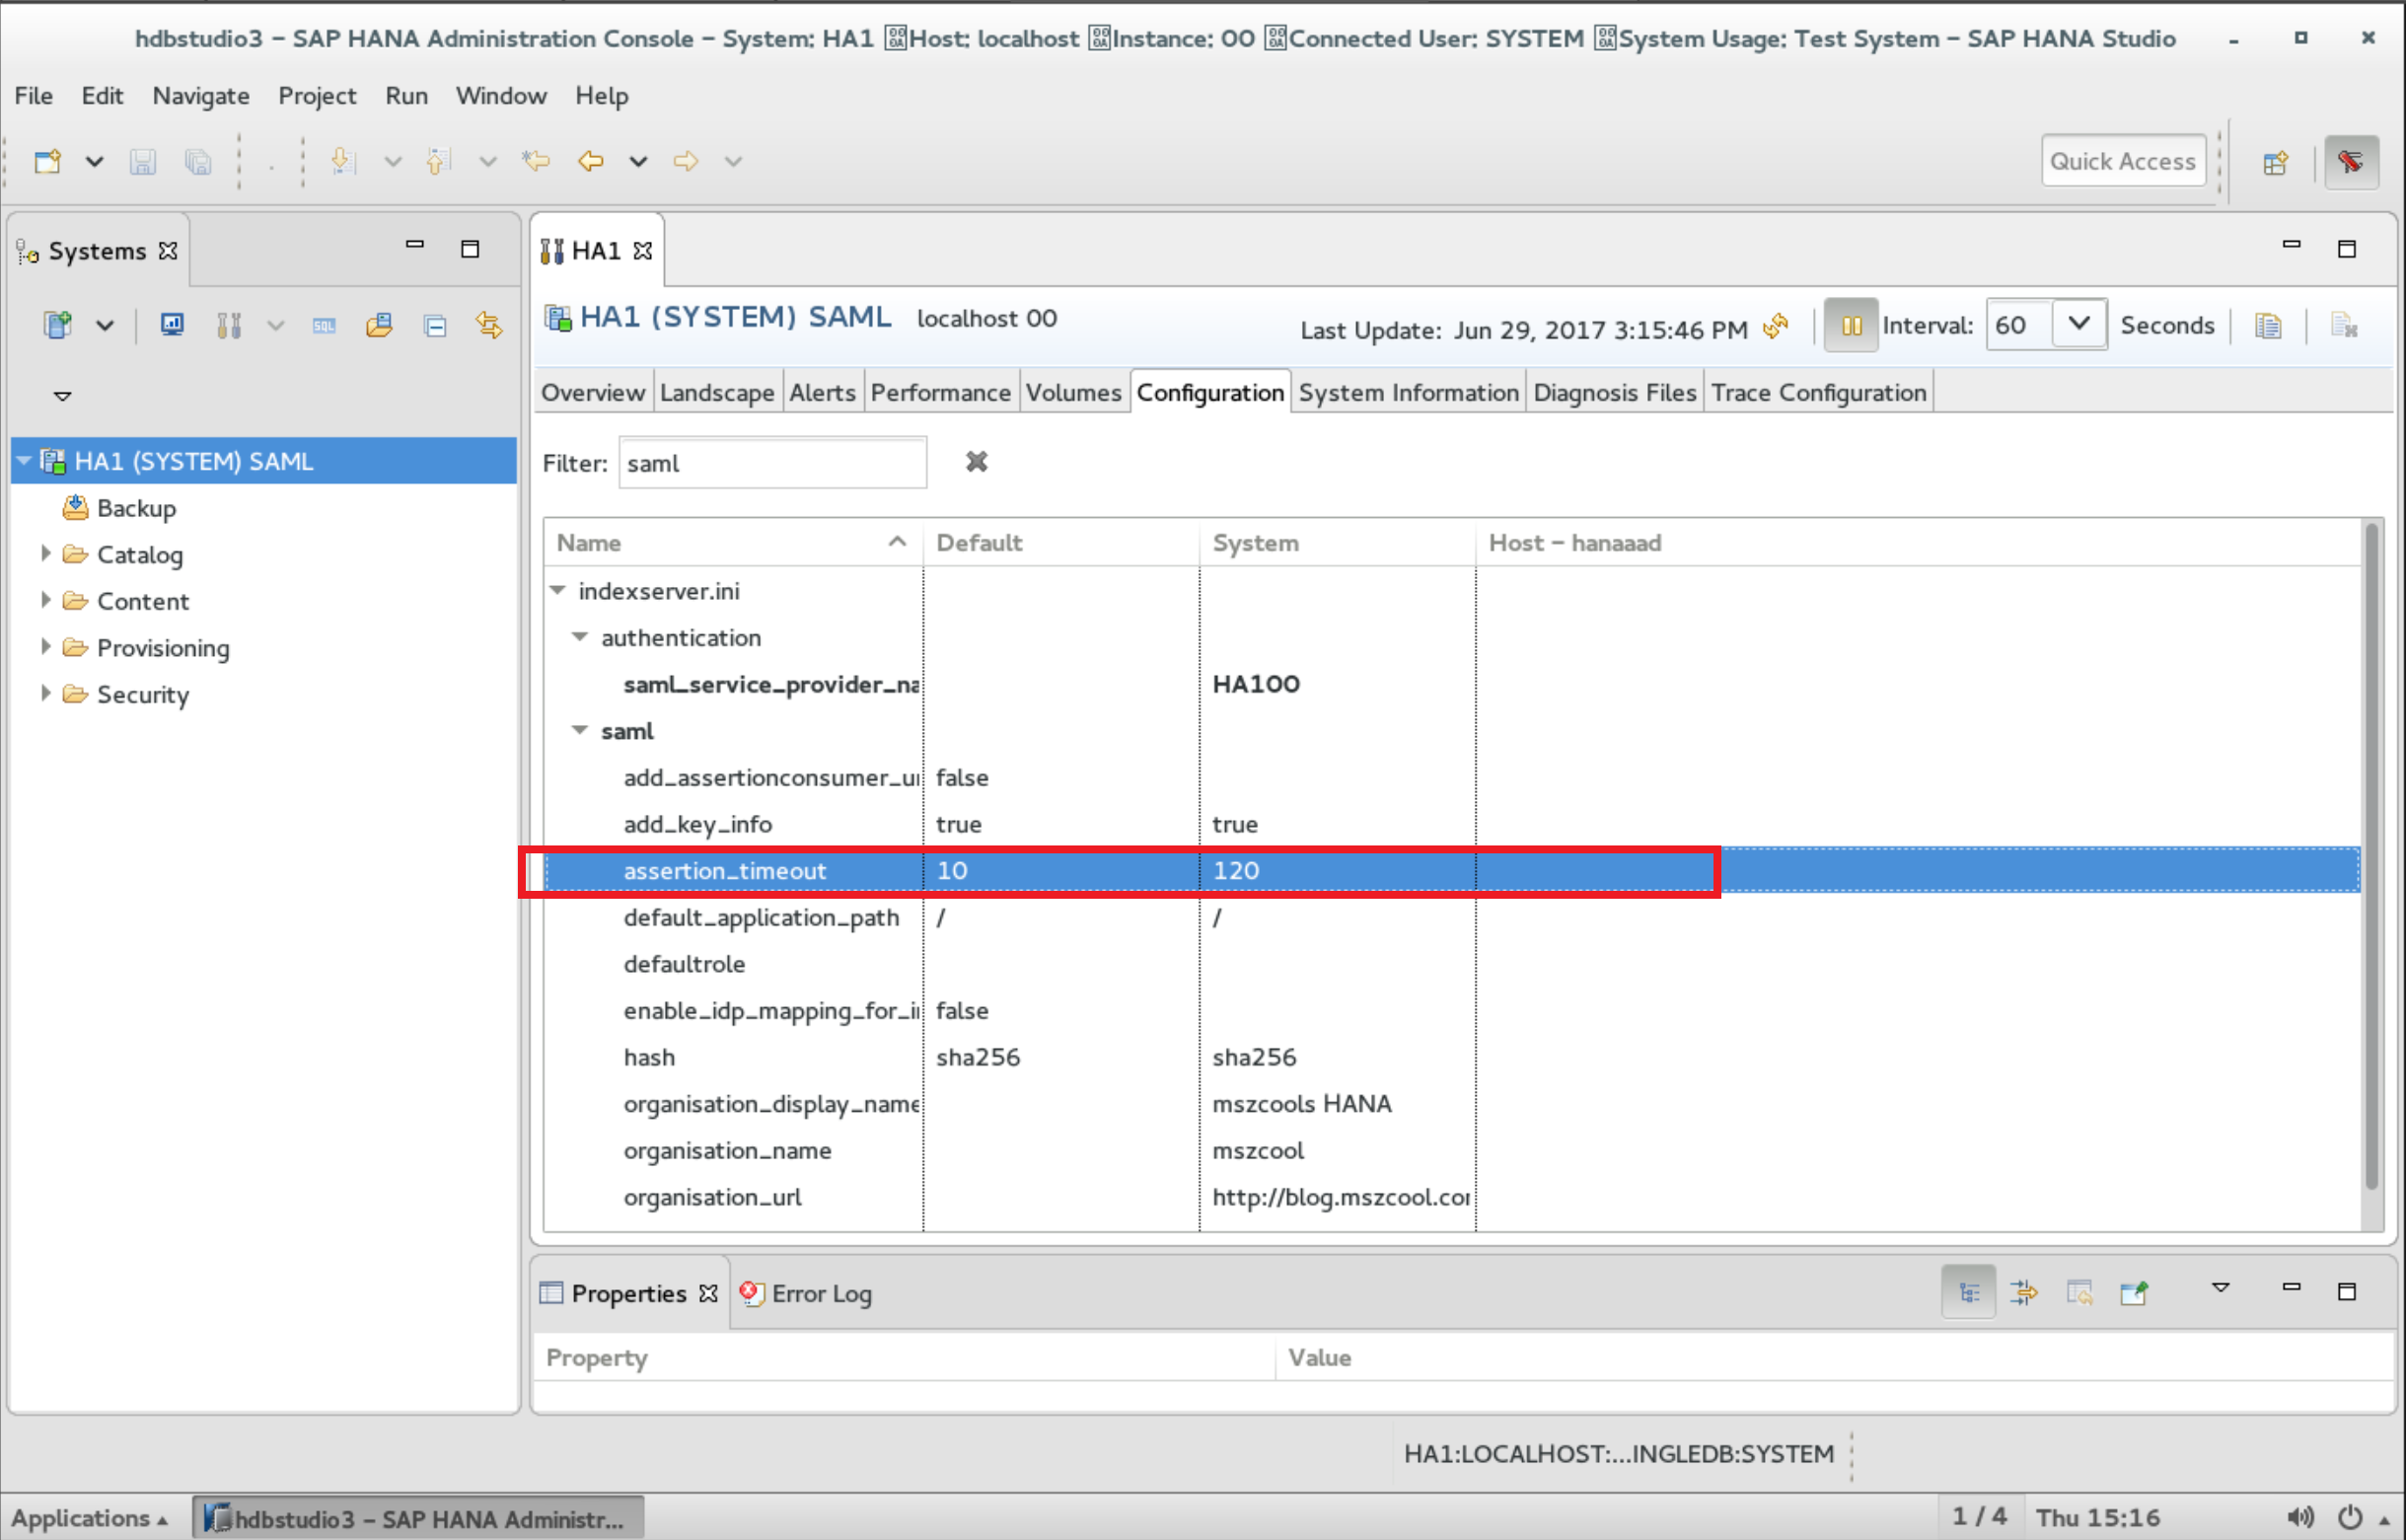Click the configuration table vertical scrollbar

tap(2371, 860)
